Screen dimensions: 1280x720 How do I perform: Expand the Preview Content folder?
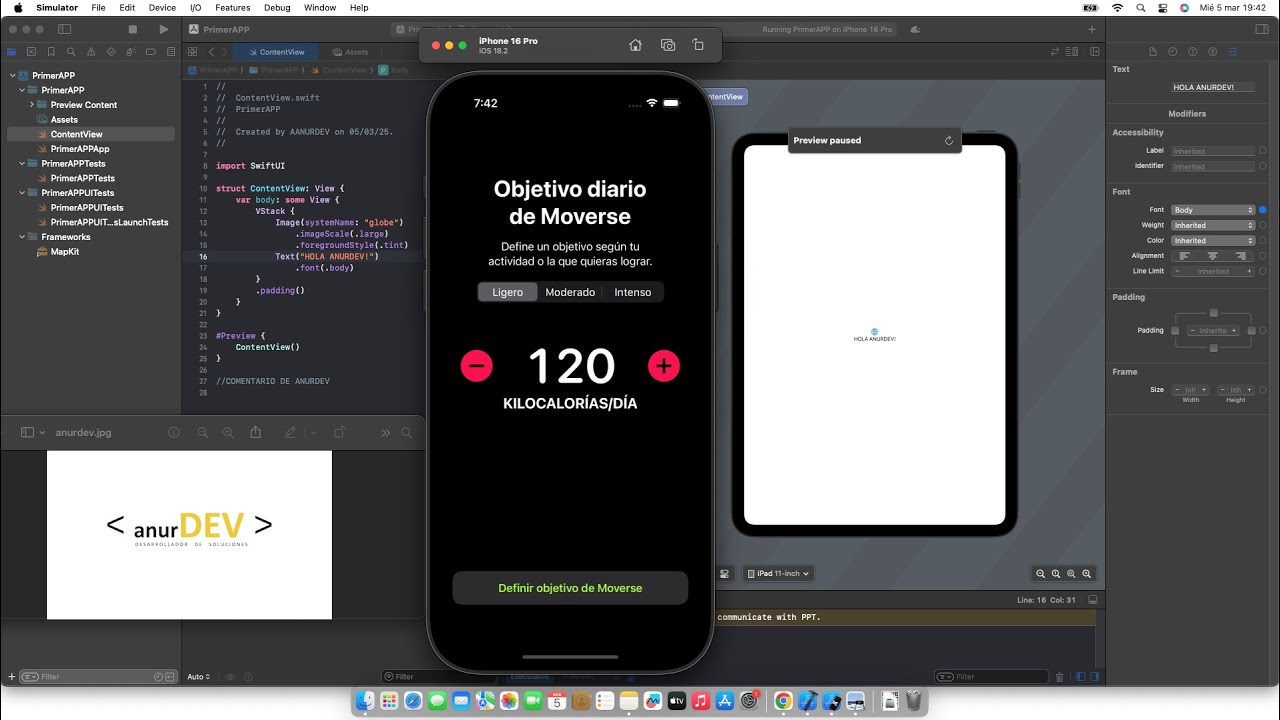[x=32, y=104]
